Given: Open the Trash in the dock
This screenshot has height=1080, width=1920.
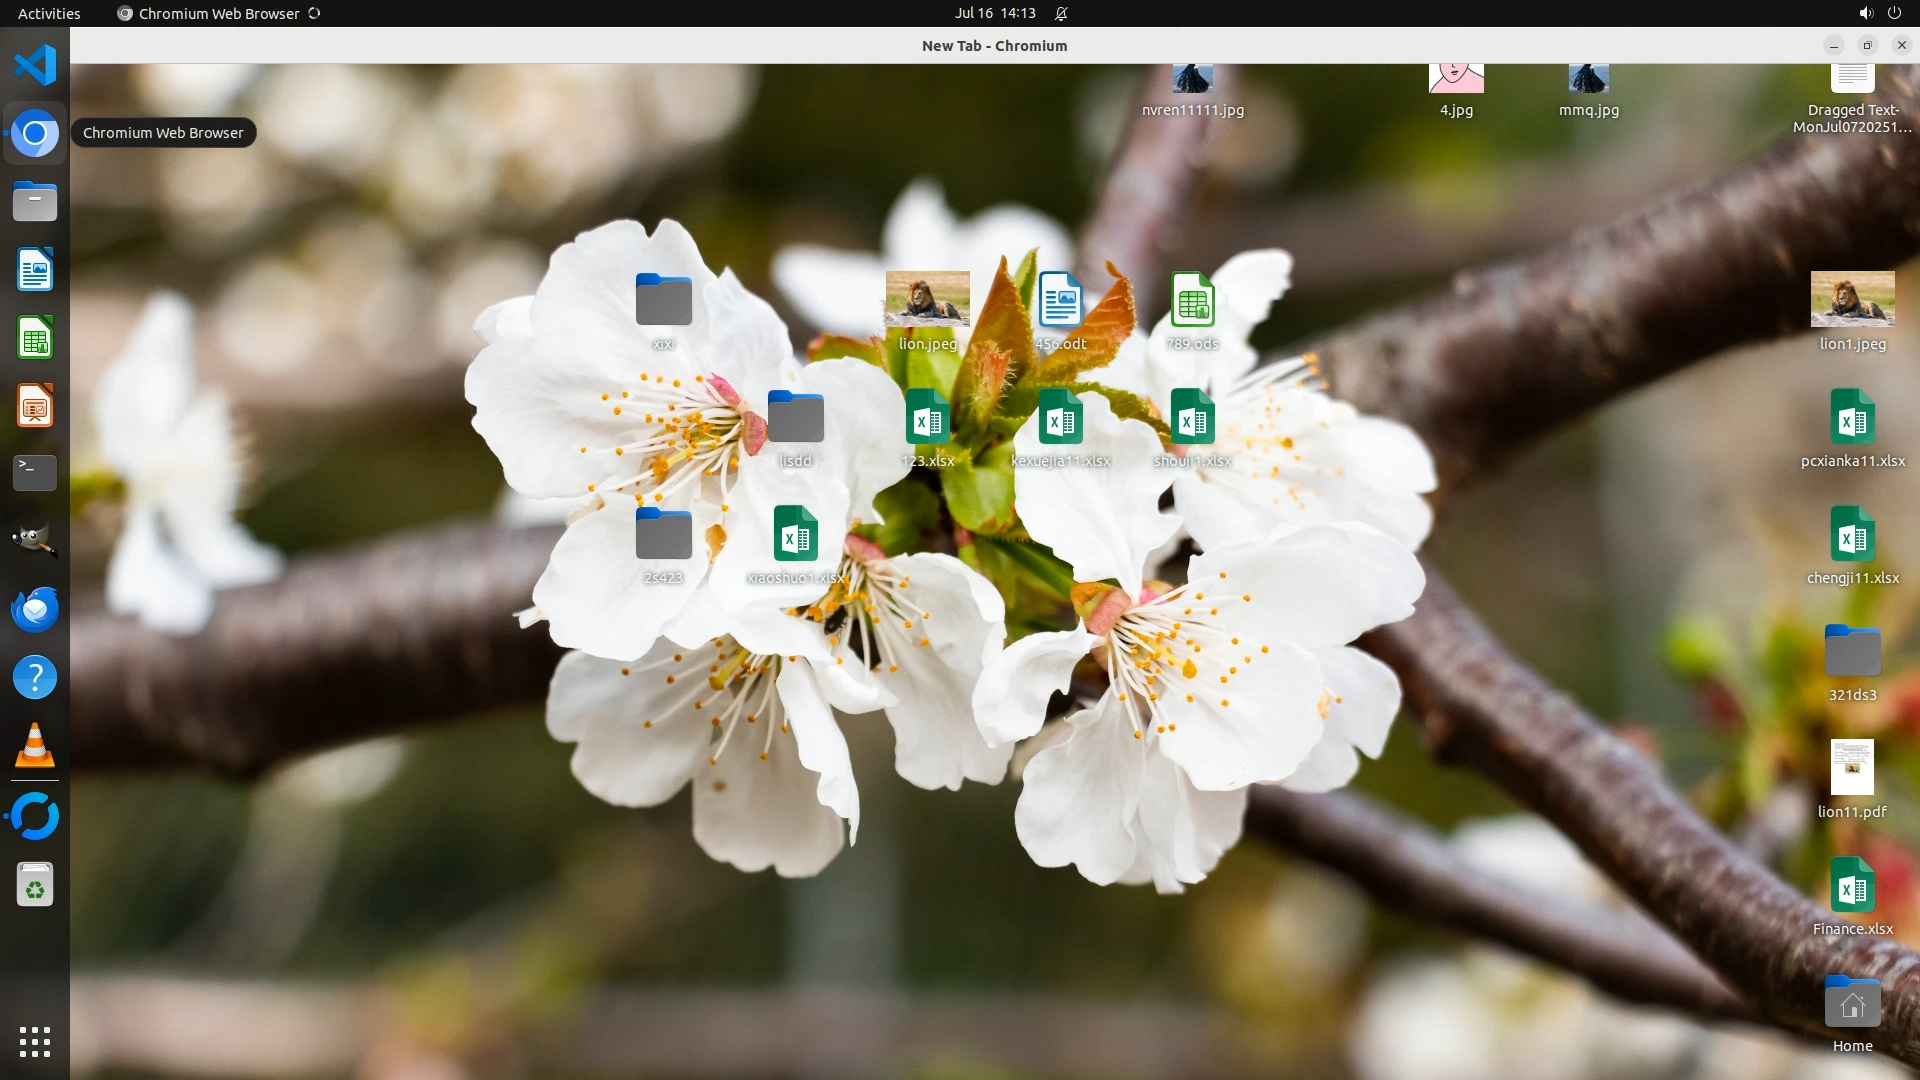Looking at the screenshot, I should [35, 885].
